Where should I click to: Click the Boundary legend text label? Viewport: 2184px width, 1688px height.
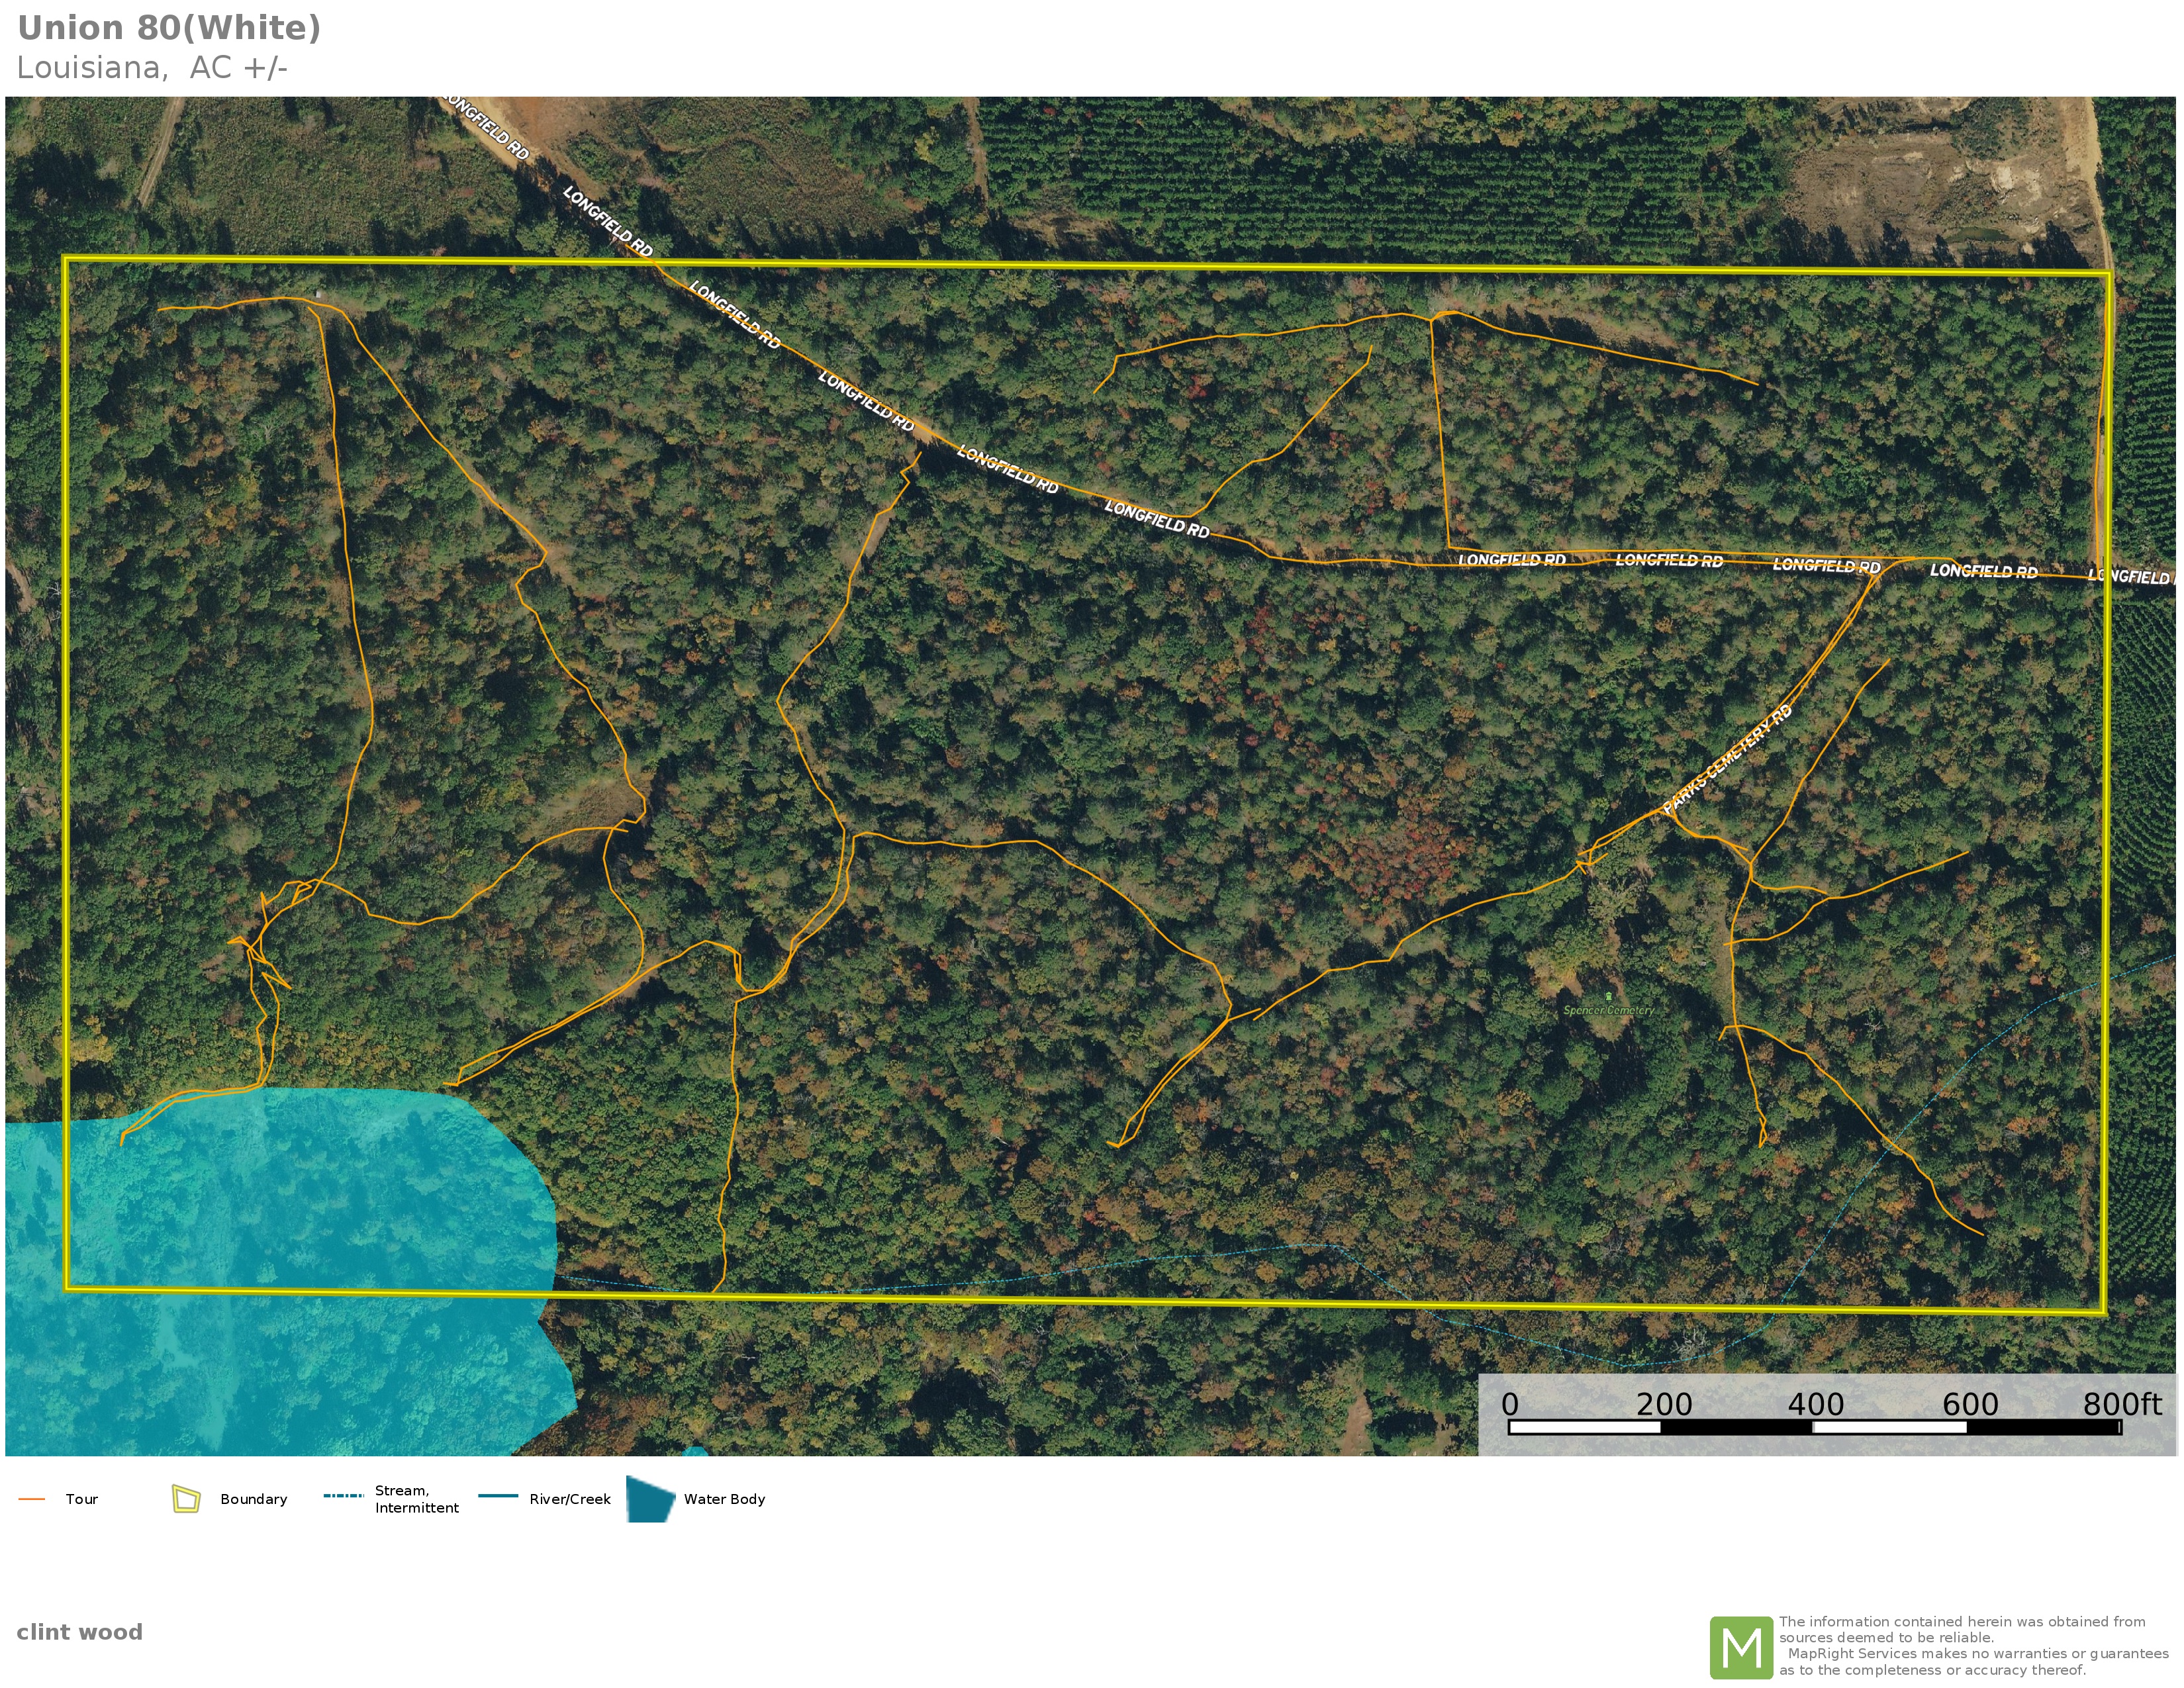coord(254,1499)
